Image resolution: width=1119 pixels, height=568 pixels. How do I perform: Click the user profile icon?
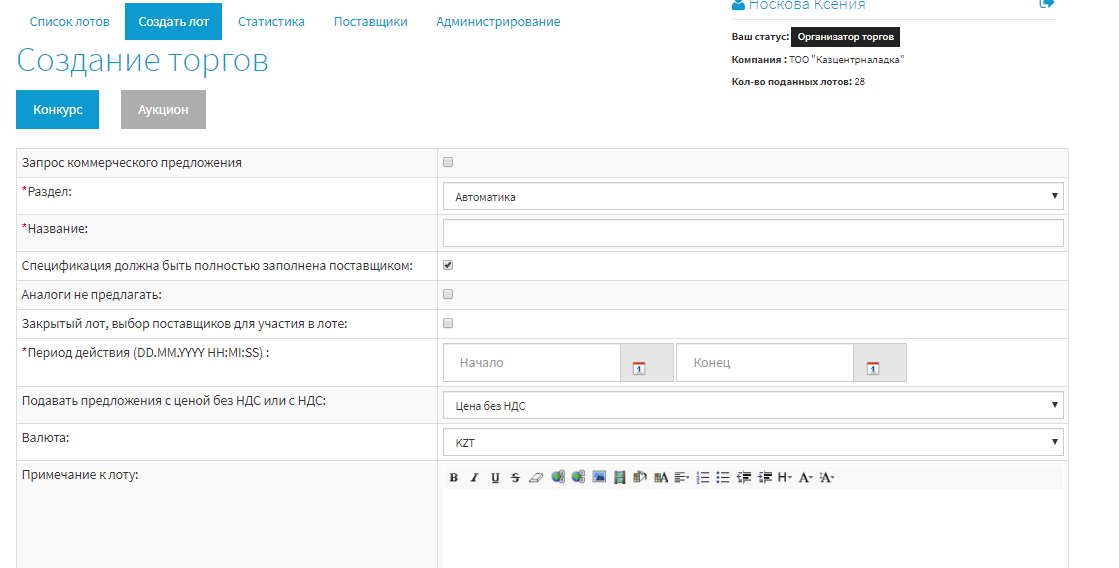point(738,4)
